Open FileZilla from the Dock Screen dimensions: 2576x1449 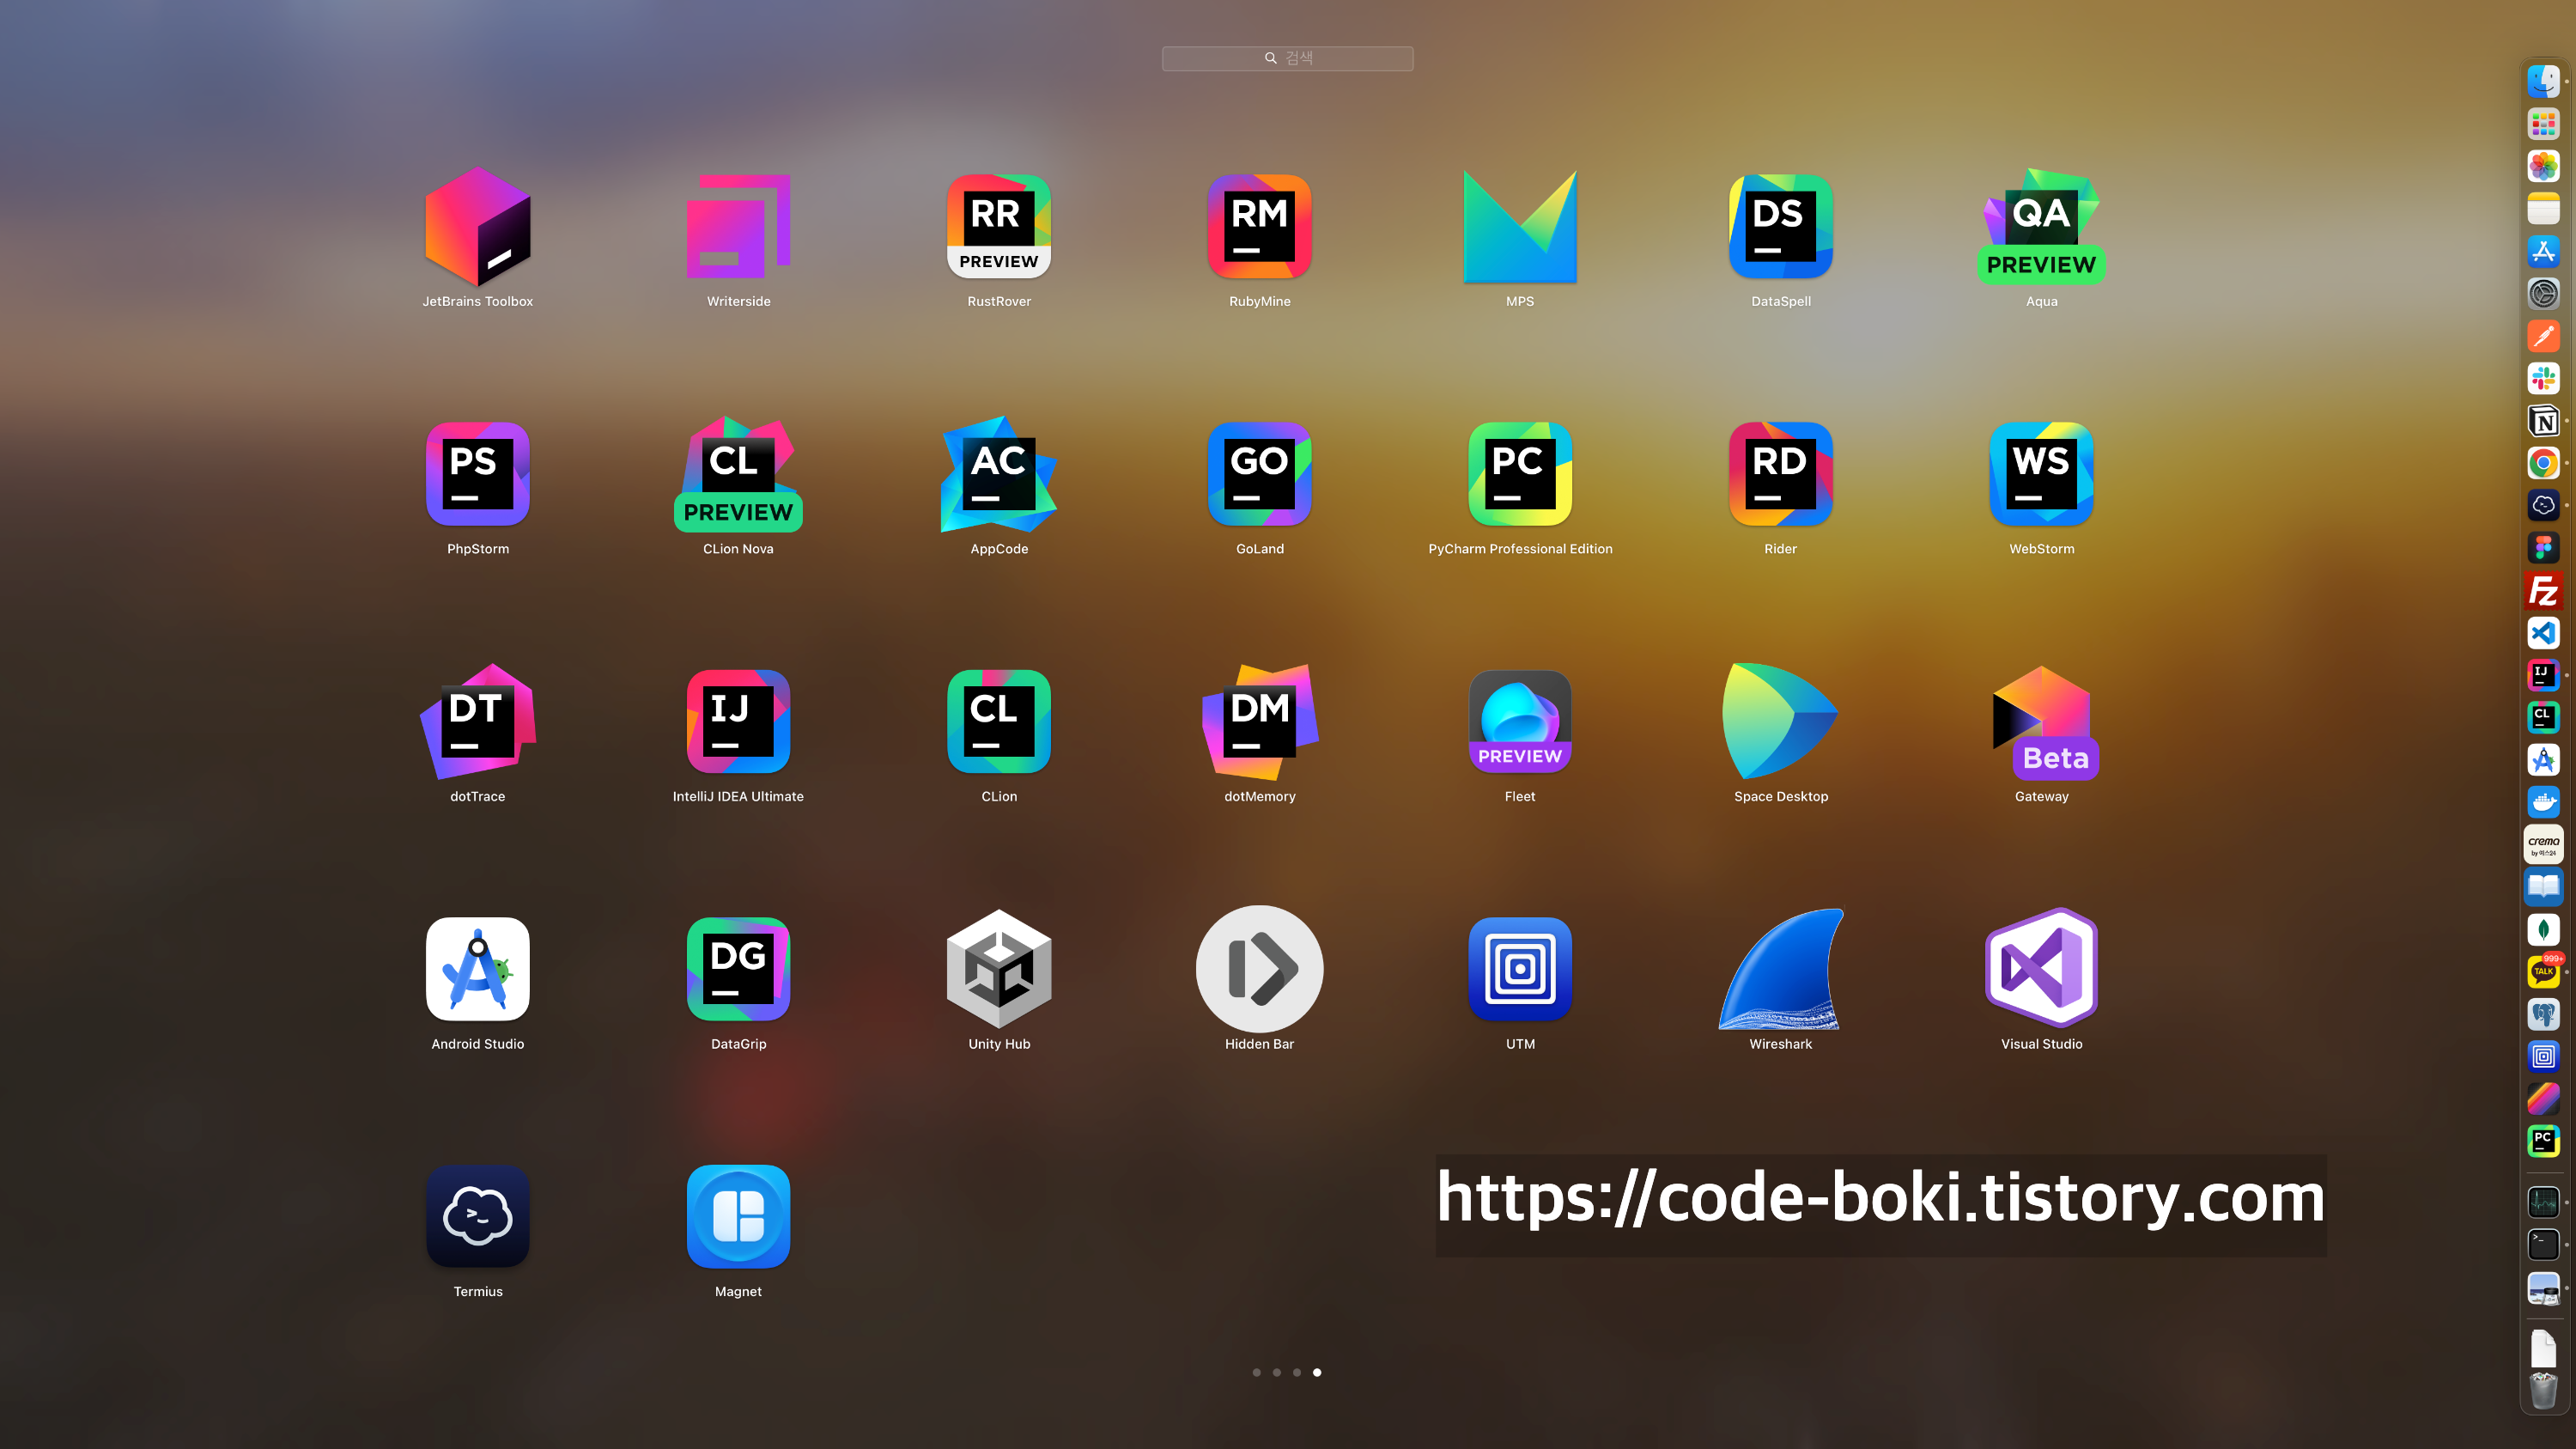click(2543, 591)
